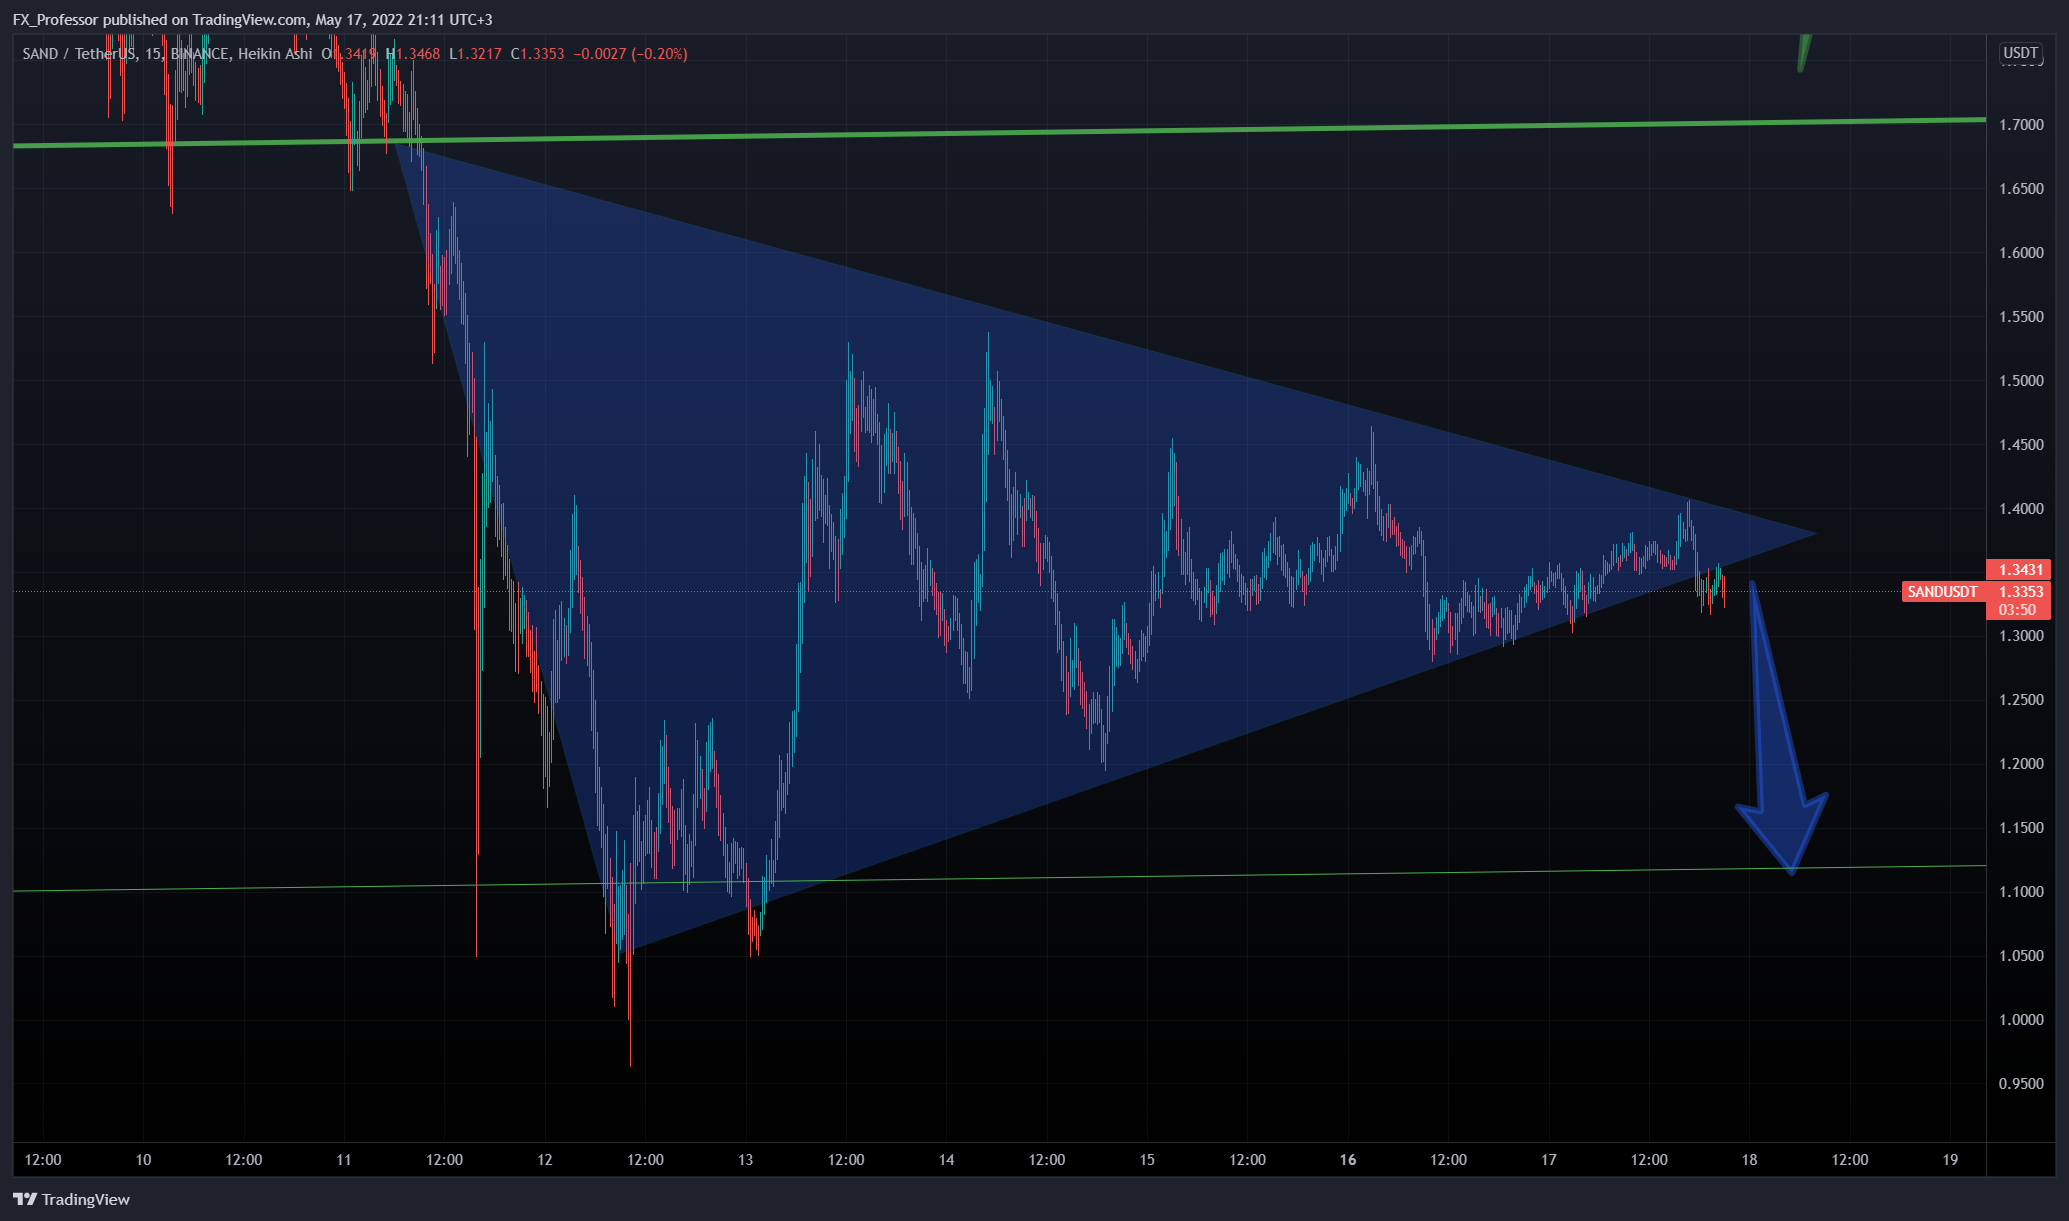Viewport: 2069px width, 1221px height.
Task: Click the L1.3217 low value in header
Action: pos(475,54)
